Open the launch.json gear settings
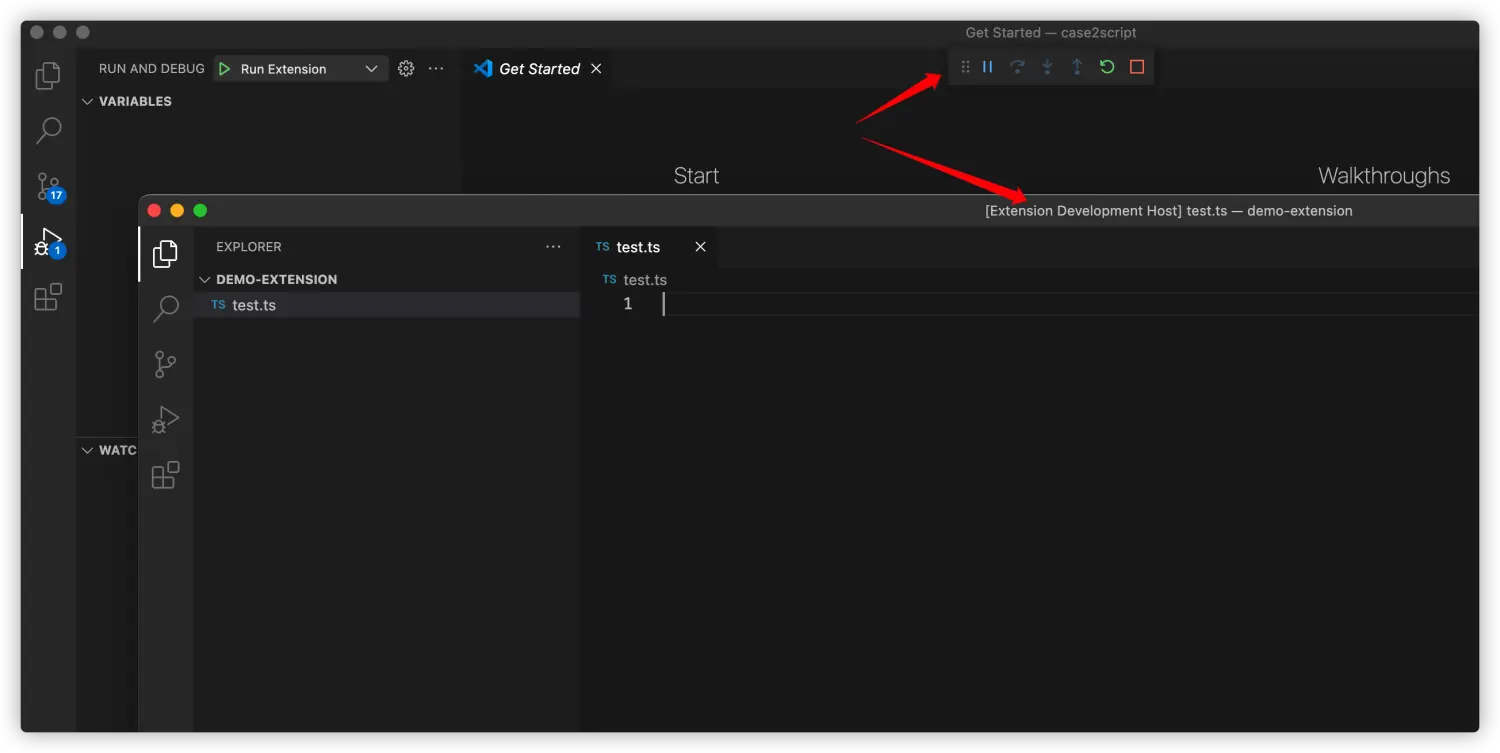1500x753 pixels. click(x=406, y=69)
